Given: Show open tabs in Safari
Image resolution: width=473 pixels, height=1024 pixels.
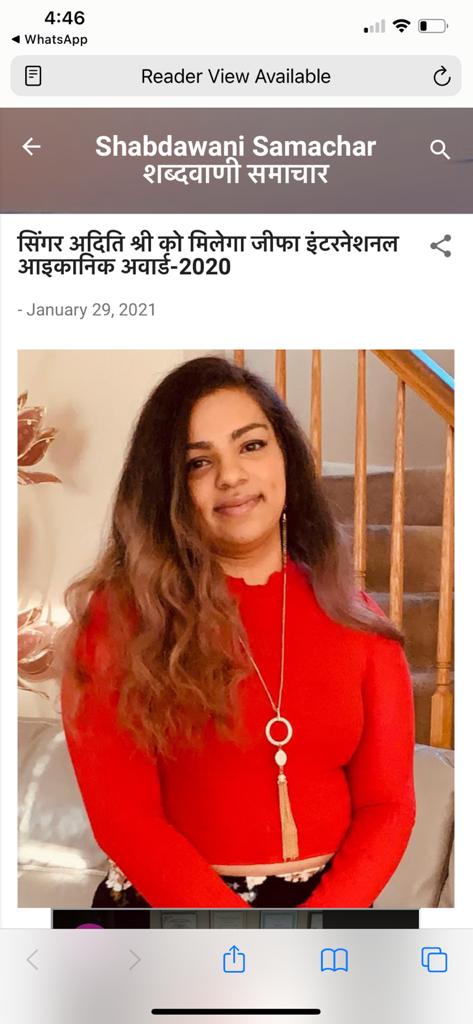Looking at the screenshot, I should coord(434,959).
